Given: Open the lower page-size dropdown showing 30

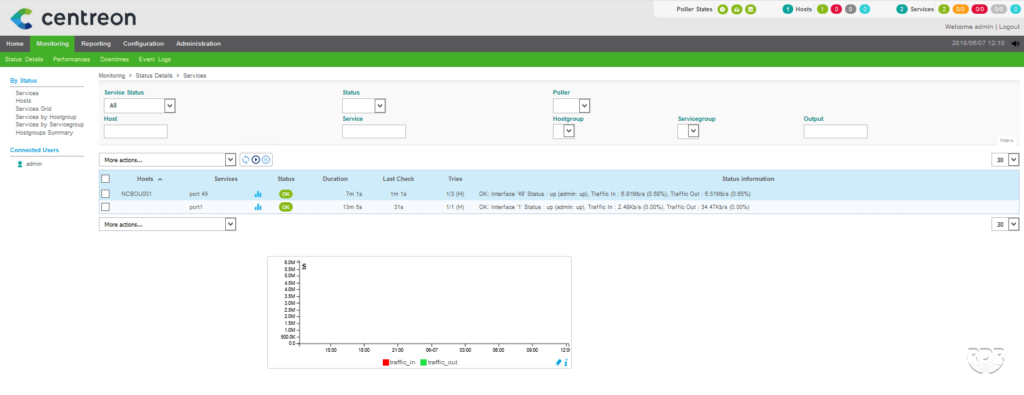Looking at the screenshot, I should [1005, 224].
